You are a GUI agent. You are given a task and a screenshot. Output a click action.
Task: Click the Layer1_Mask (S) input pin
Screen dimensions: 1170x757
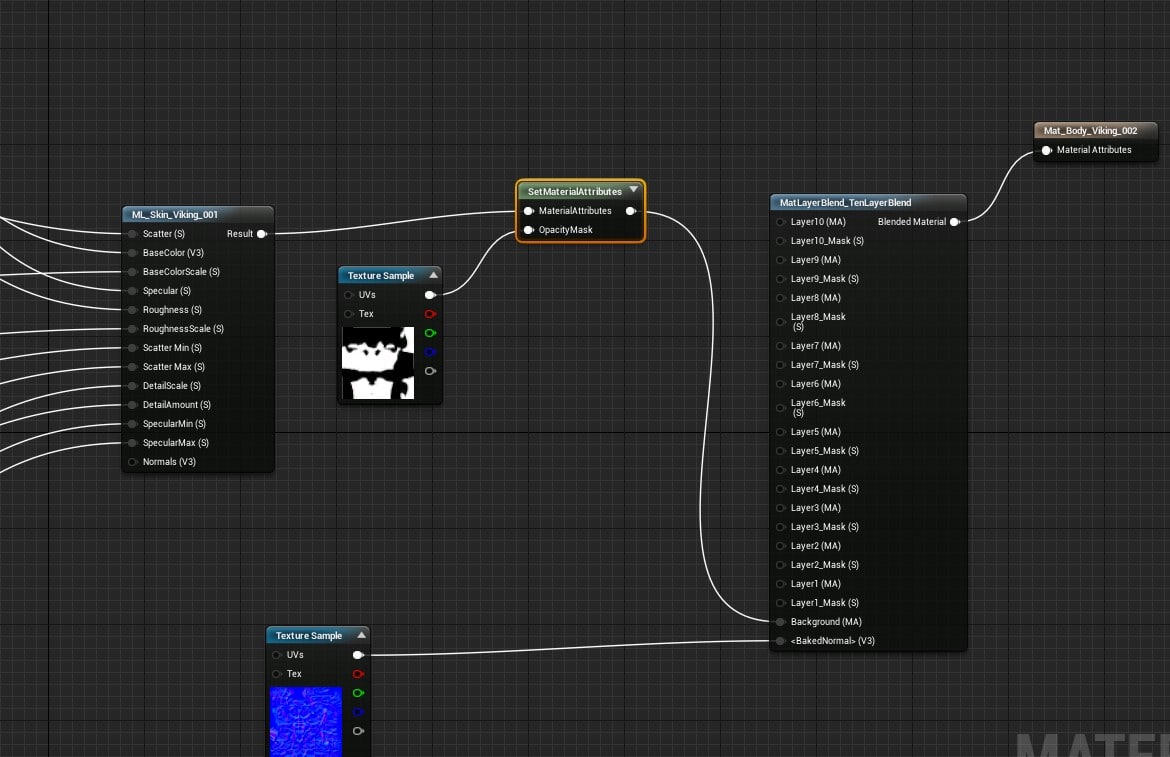(x=780, y=603)
